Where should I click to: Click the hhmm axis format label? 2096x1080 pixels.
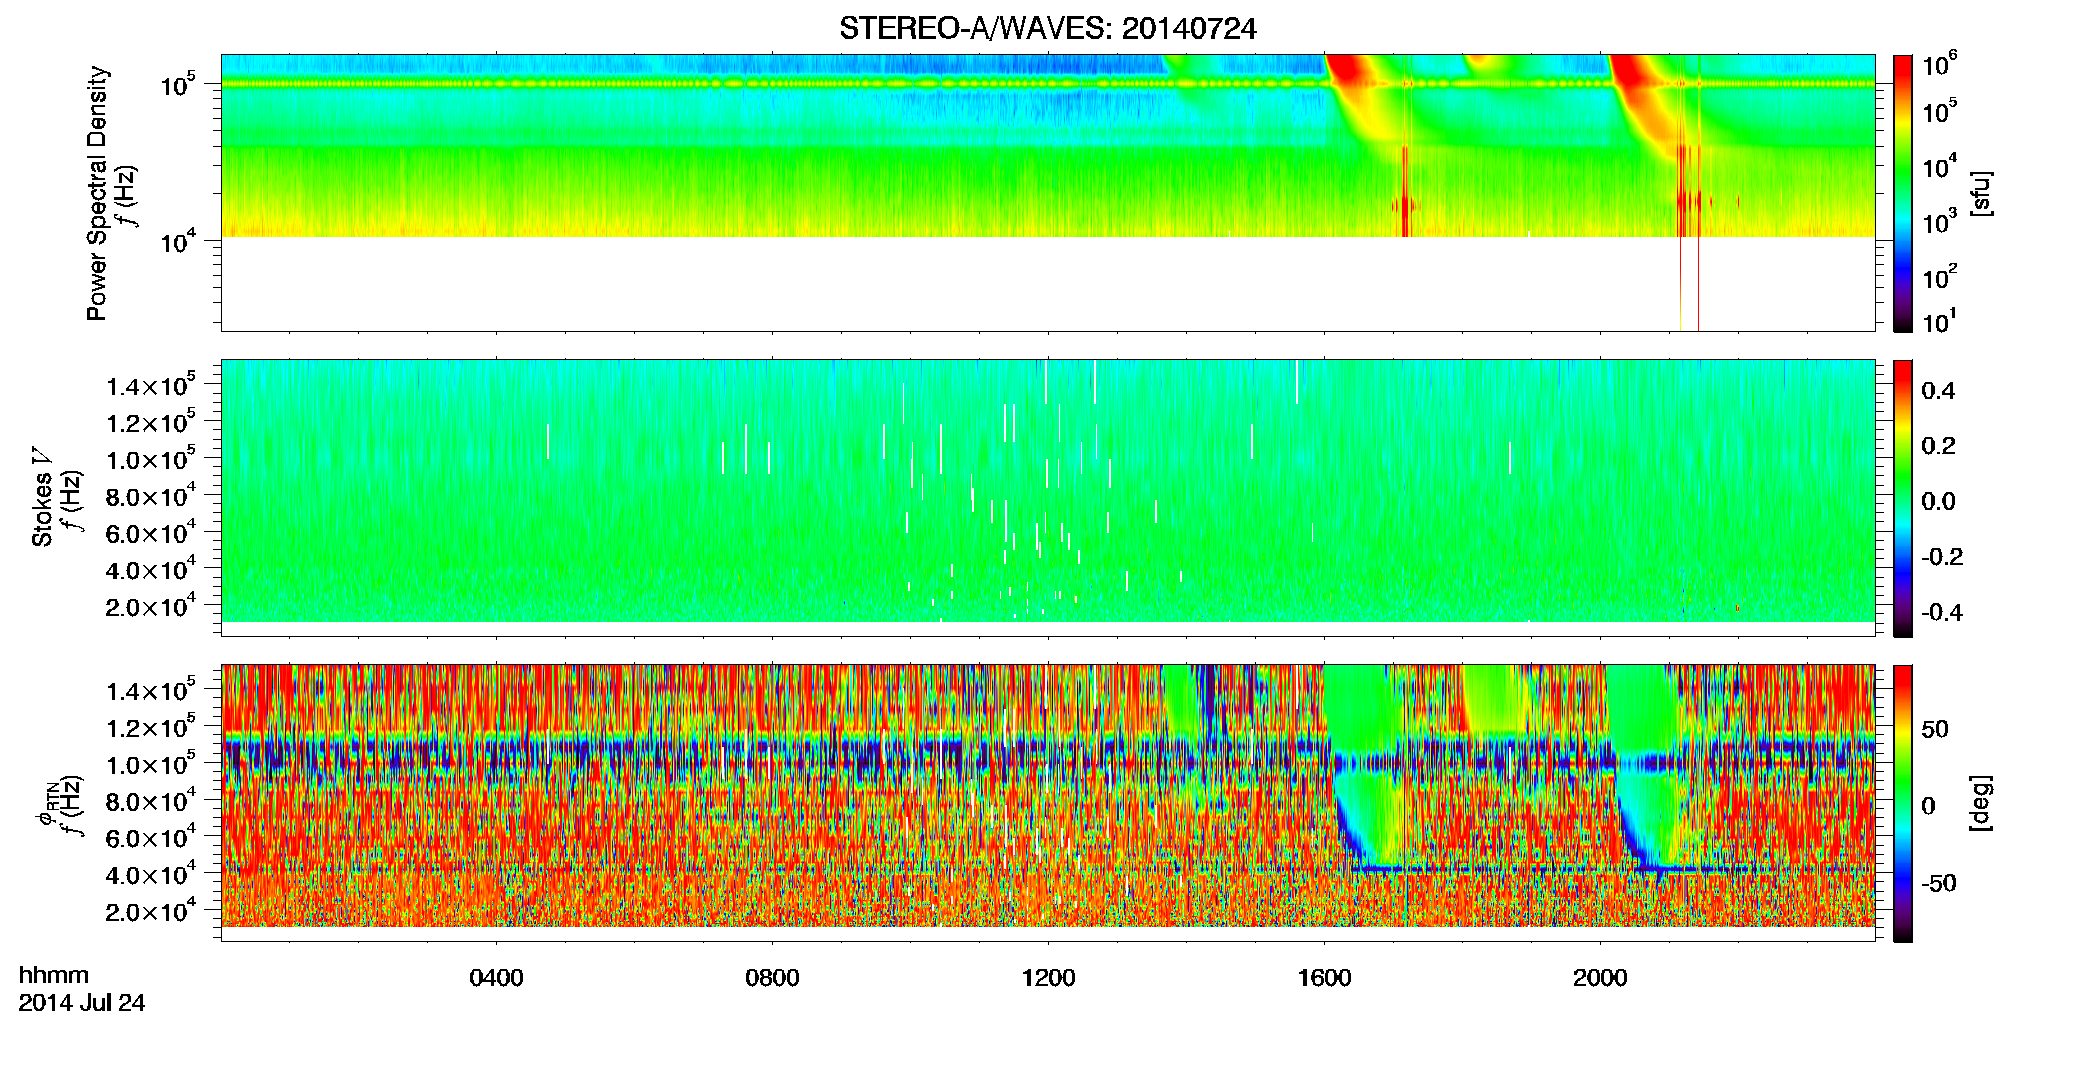54,976
